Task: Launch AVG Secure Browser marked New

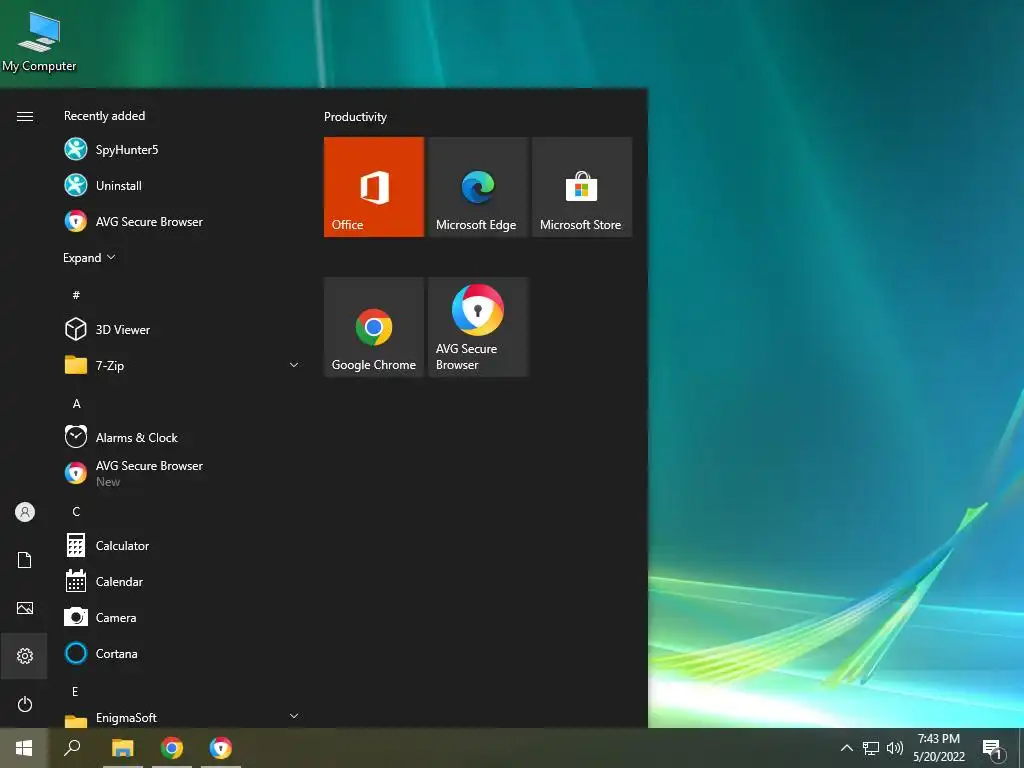Action: [x=183, y=473]
